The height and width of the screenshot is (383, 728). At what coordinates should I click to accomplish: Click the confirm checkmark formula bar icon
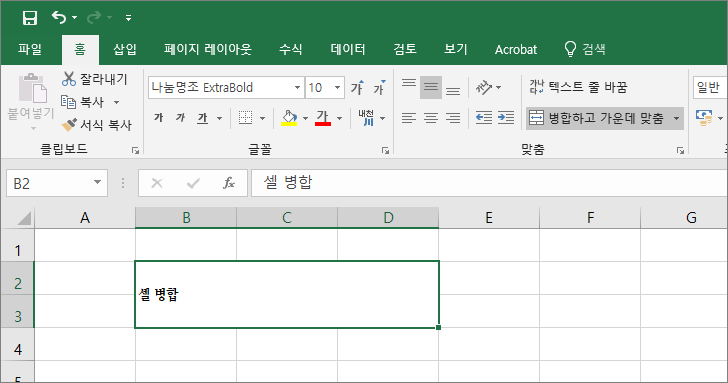[193, 183]
